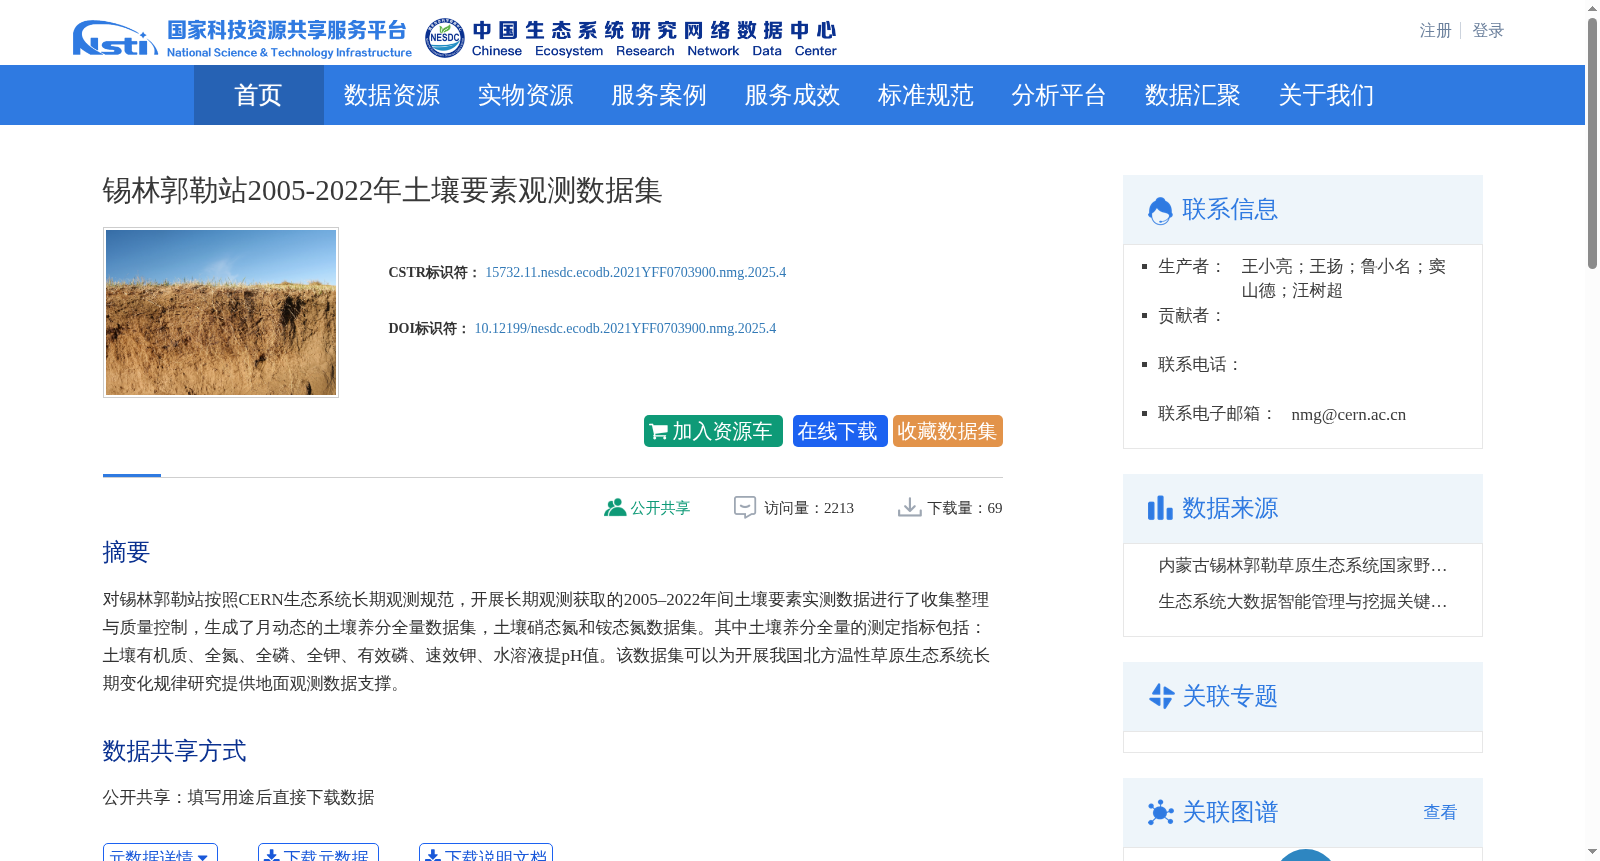The image size is (1600, 861).
Task: Click the 关联专题 panel heading text
Action: click(x=1230, y=696)
